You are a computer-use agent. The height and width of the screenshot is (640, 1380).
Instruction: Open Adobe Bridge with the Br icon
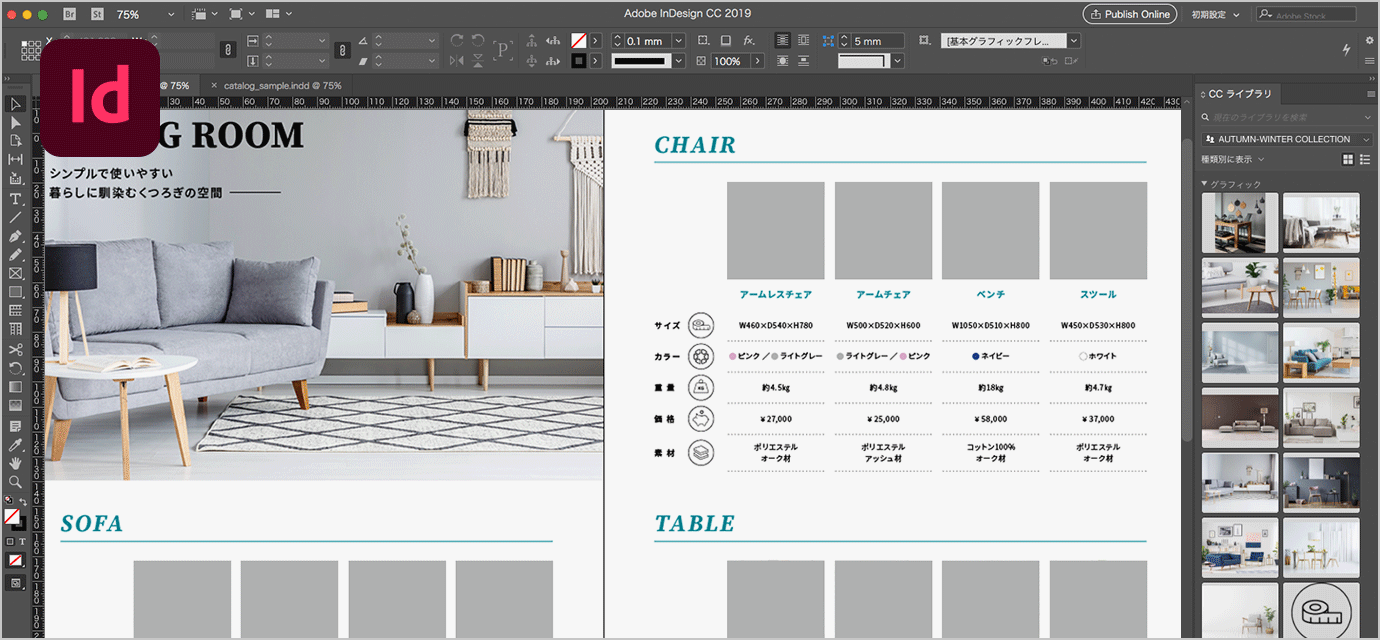point(70,14)
